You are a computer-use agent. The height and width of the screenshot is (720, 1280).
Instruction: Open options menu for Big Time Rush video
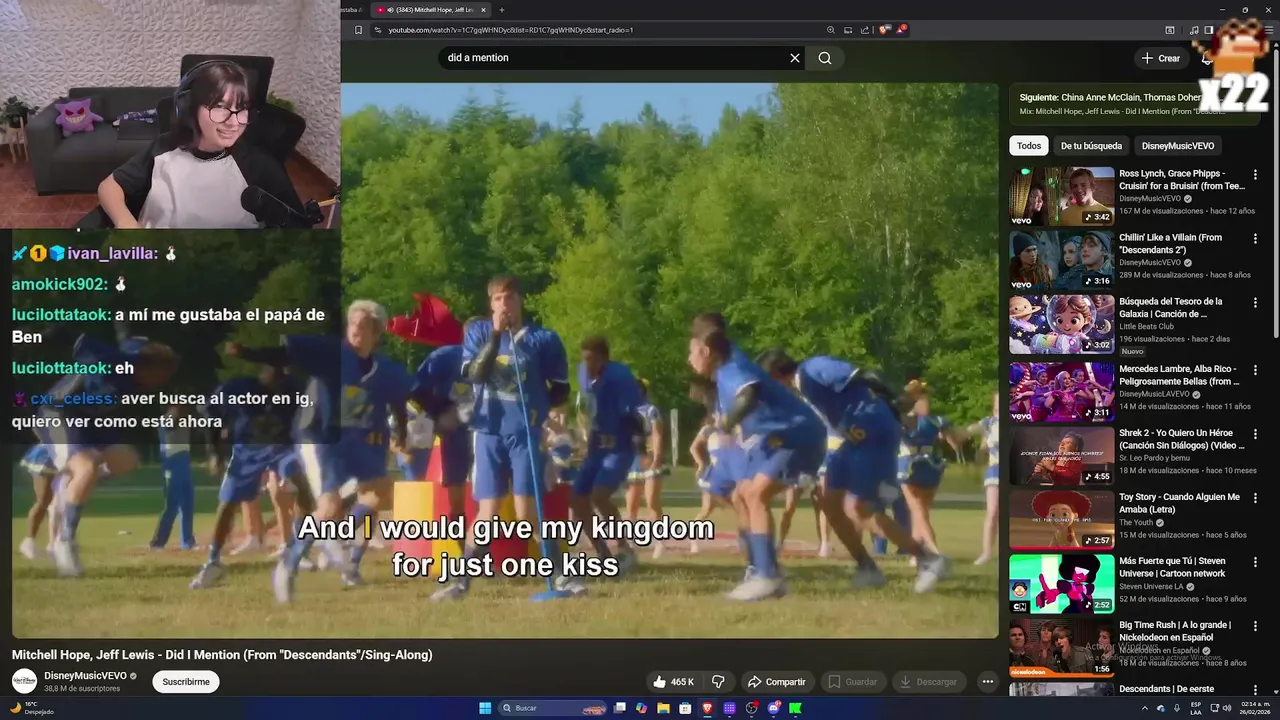point(1255,627)
